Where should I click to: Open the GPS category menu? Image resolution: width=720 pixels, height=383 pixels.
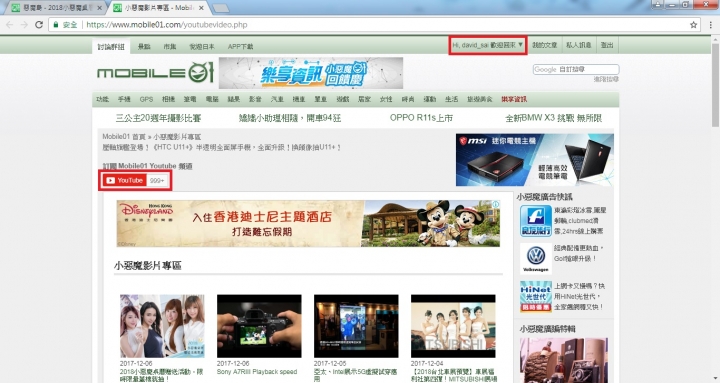146,99
